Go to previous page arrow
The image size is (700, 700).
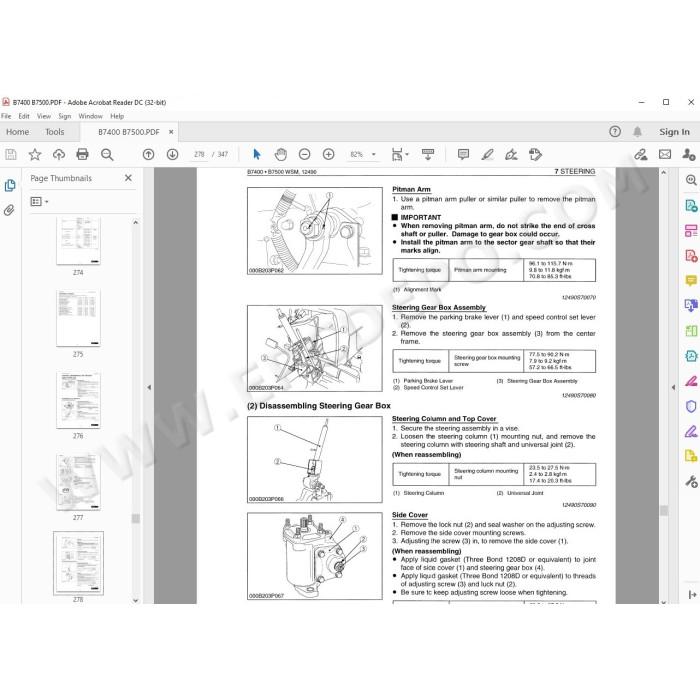coord(149,154)
